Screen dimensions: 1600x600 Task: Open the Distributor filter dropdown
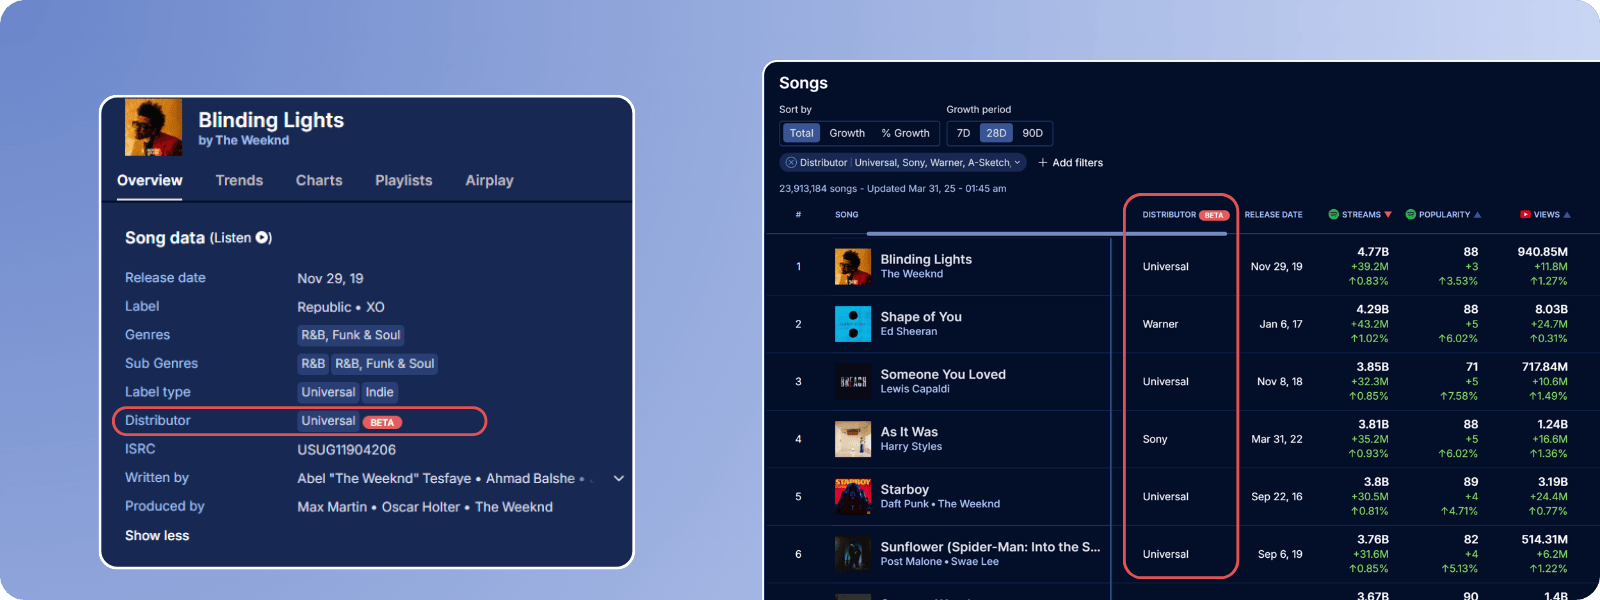tap(1017, 163)
